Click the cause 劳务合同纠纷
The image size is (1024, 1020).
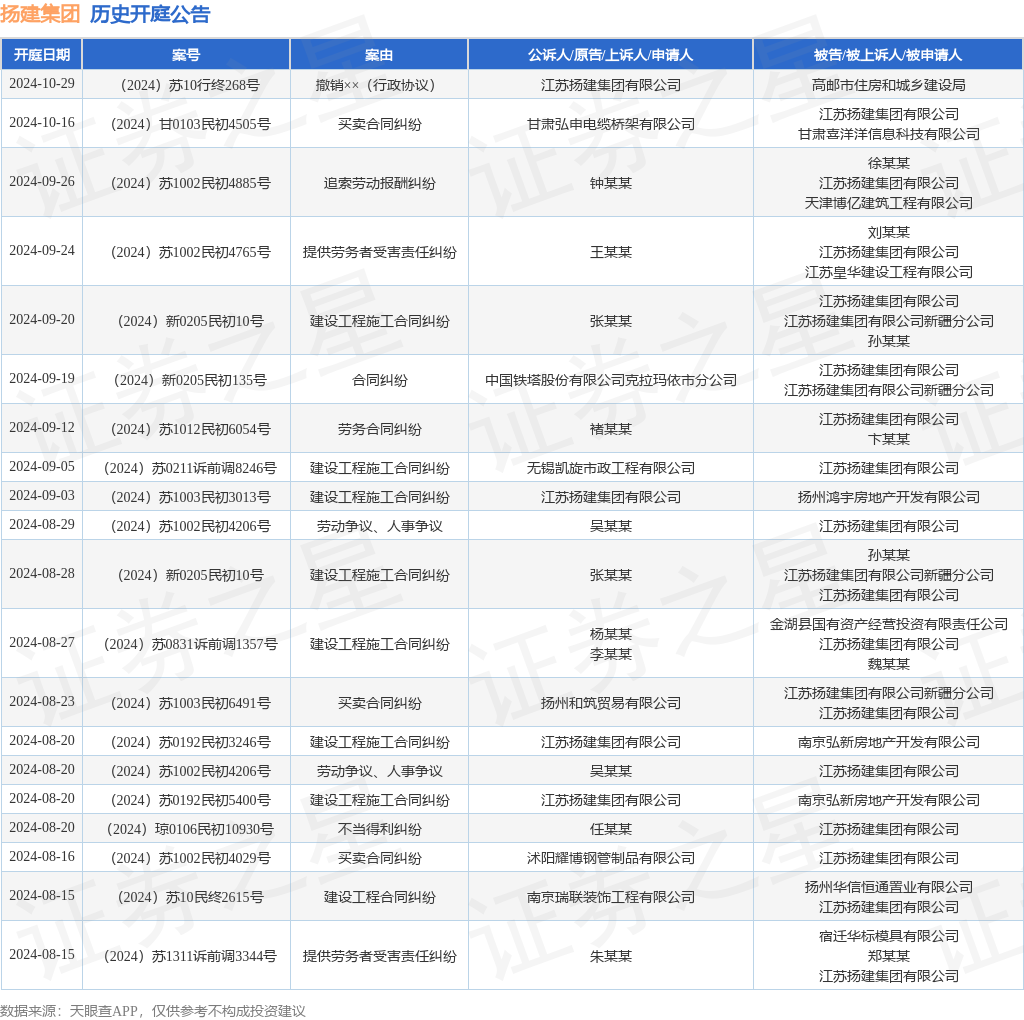[x=379, y=429]
